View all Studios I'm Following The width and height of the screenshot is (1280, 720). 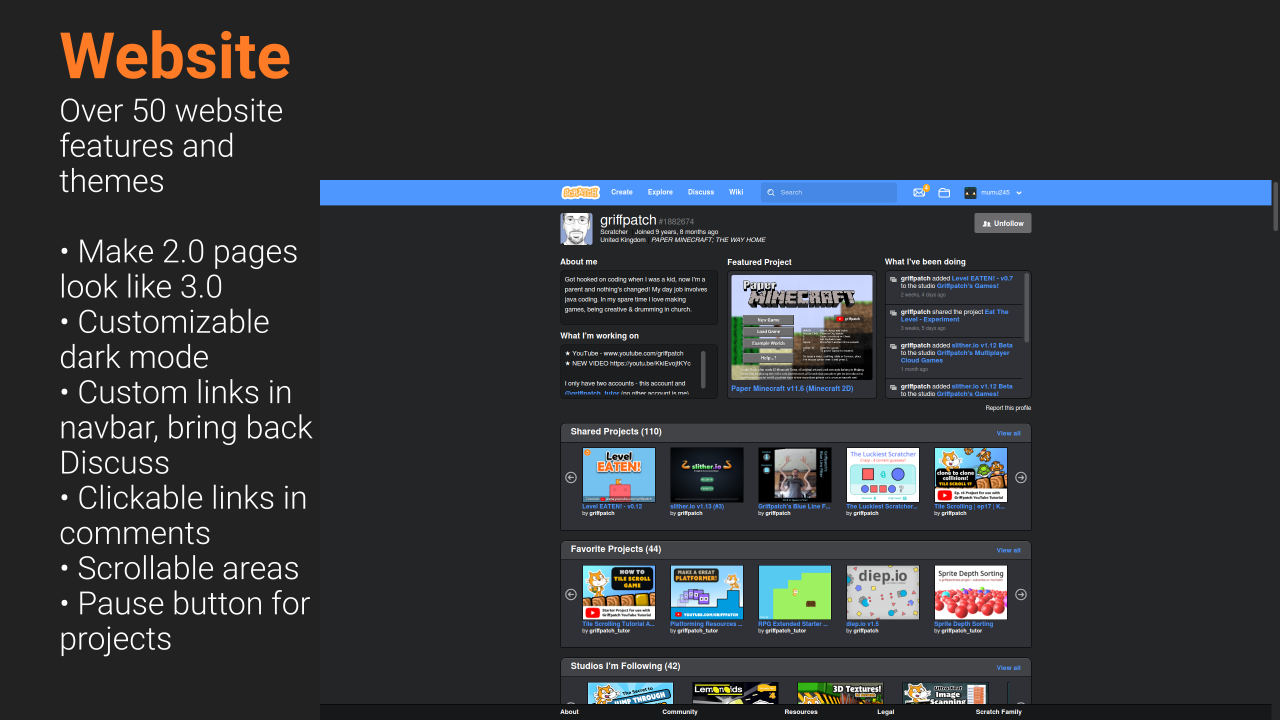pyautogui.click(x=1008, y=667)
